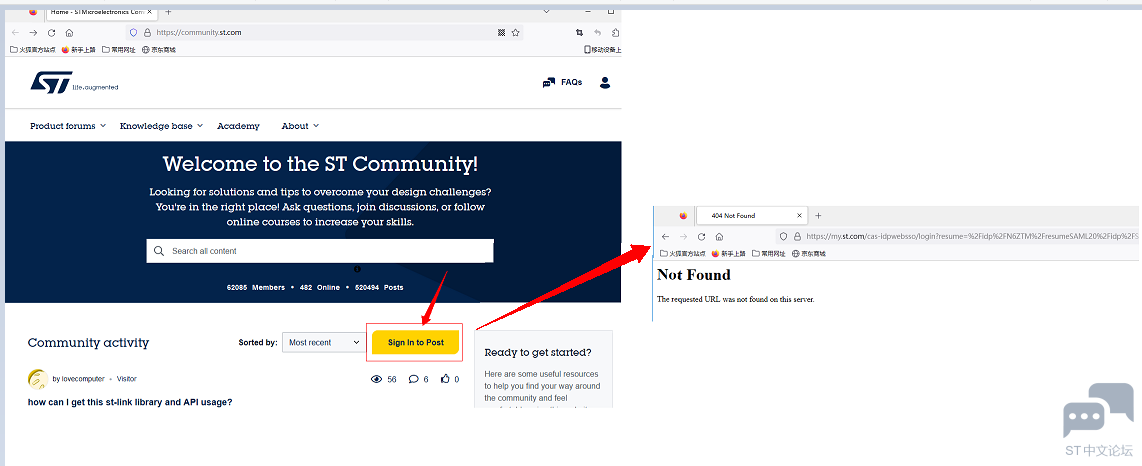Open Academy menu item
This screenshot has width=1142, height=466.
(x=238, y=126)
